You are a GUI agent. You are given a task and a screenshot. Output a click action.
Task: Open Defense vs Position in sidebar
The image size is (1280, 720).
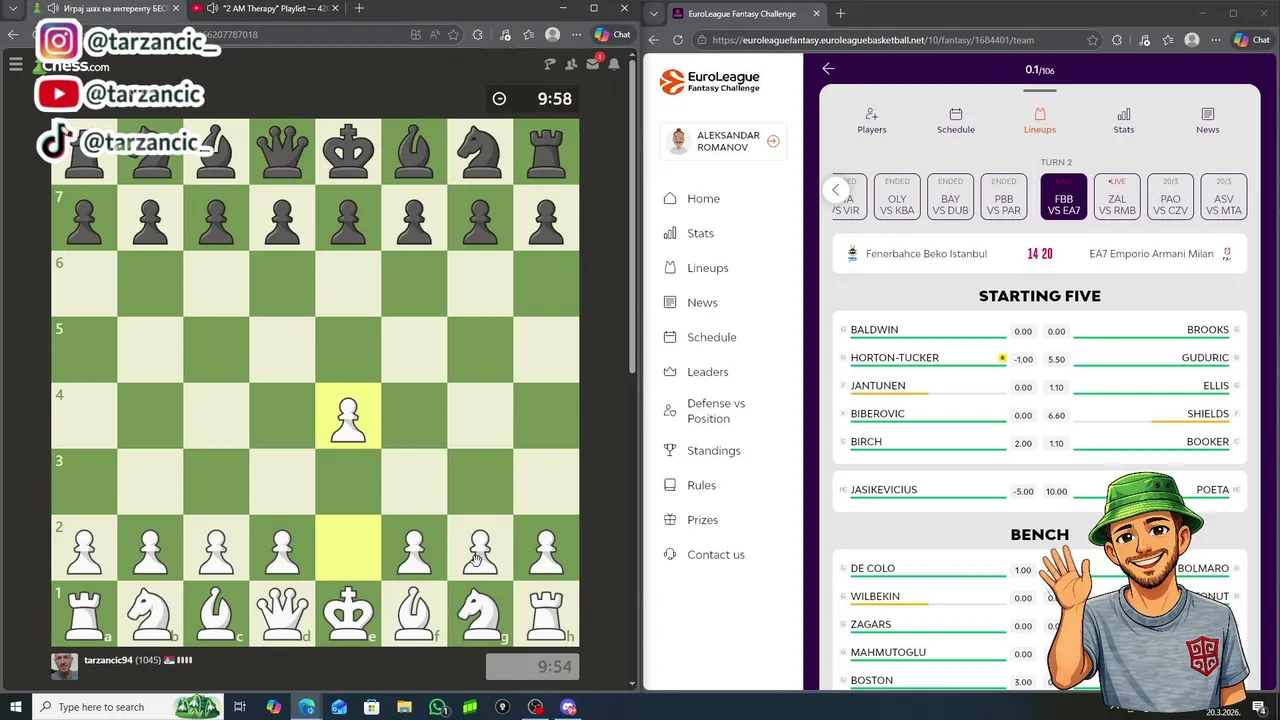coord(715,411)
